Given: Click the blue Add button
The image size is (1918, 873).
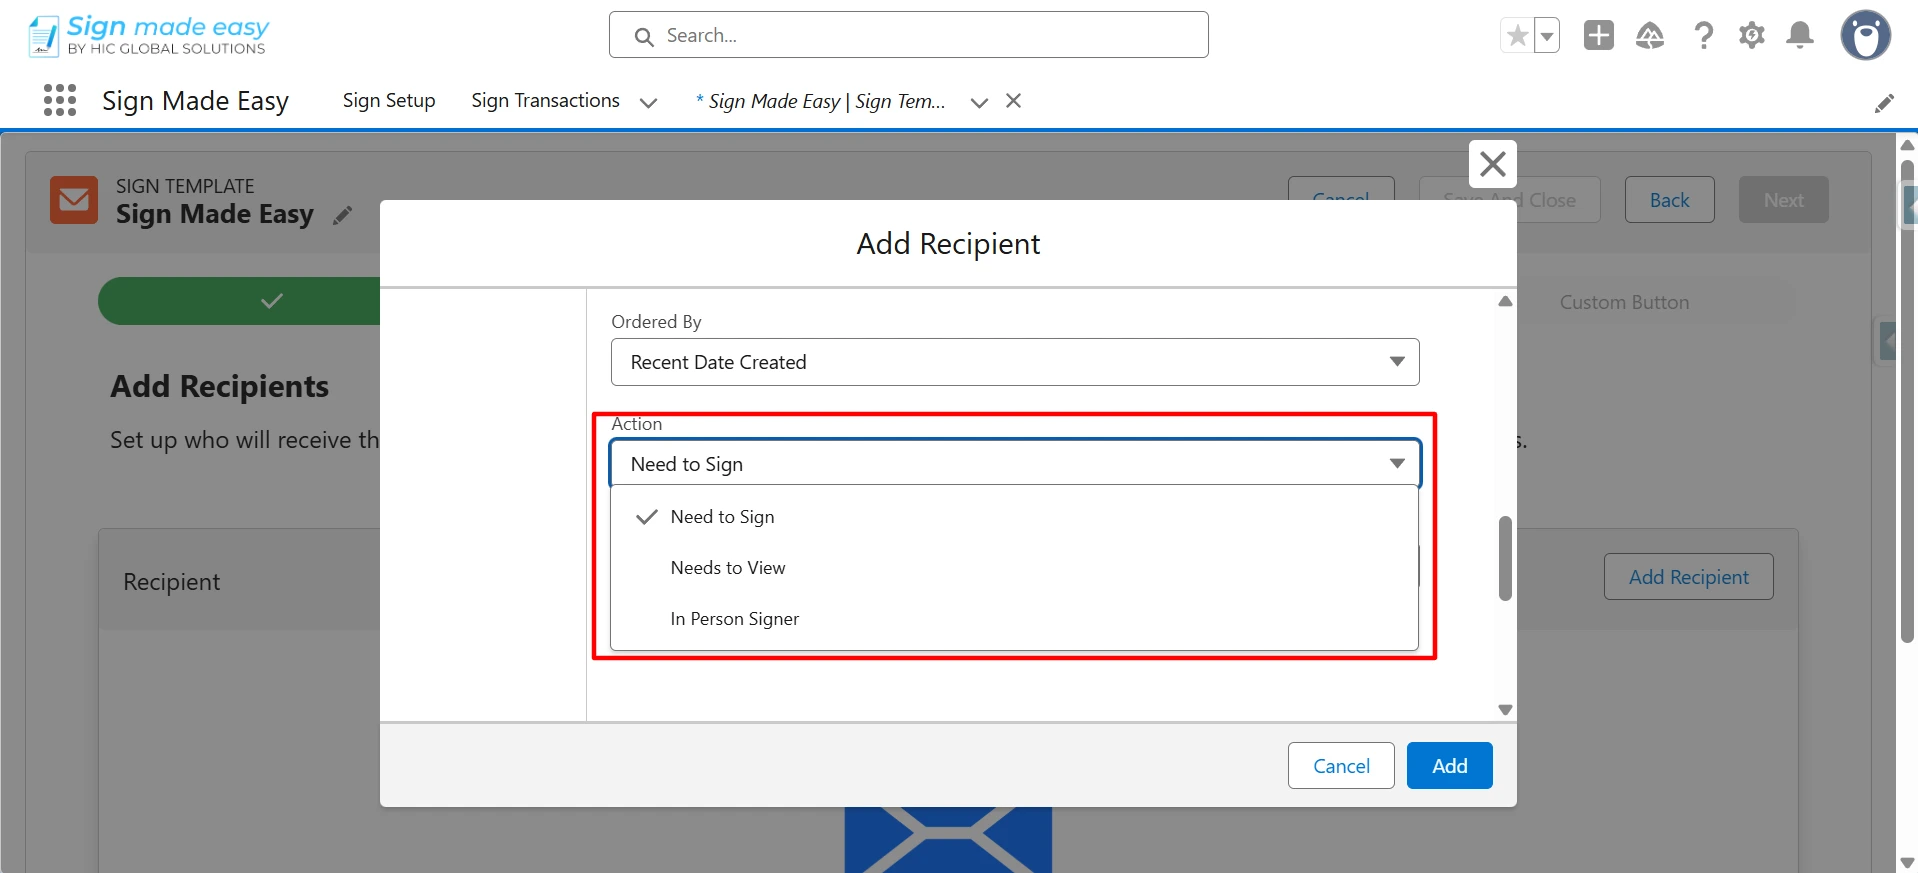Looking at the screenshot, I should coord(1450,766).
